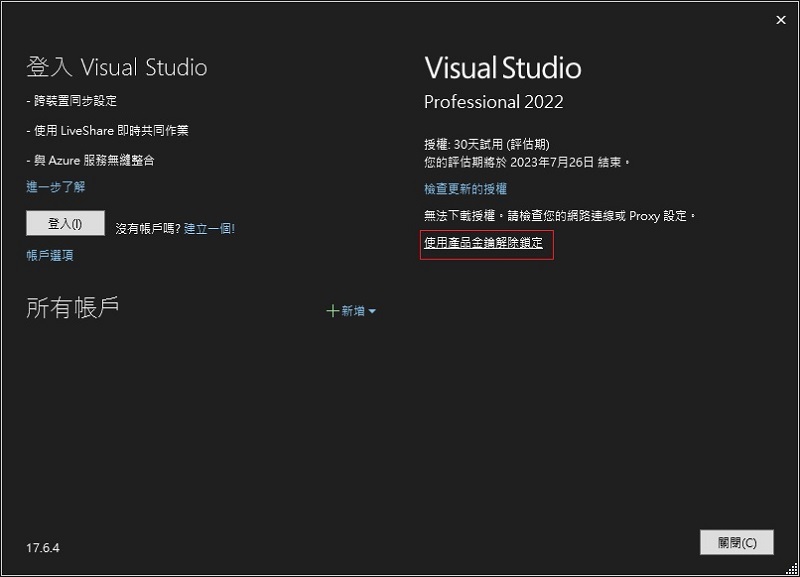800x577 pixels.
Task: Click the green plus add-account icon
Action: [332, 310]
